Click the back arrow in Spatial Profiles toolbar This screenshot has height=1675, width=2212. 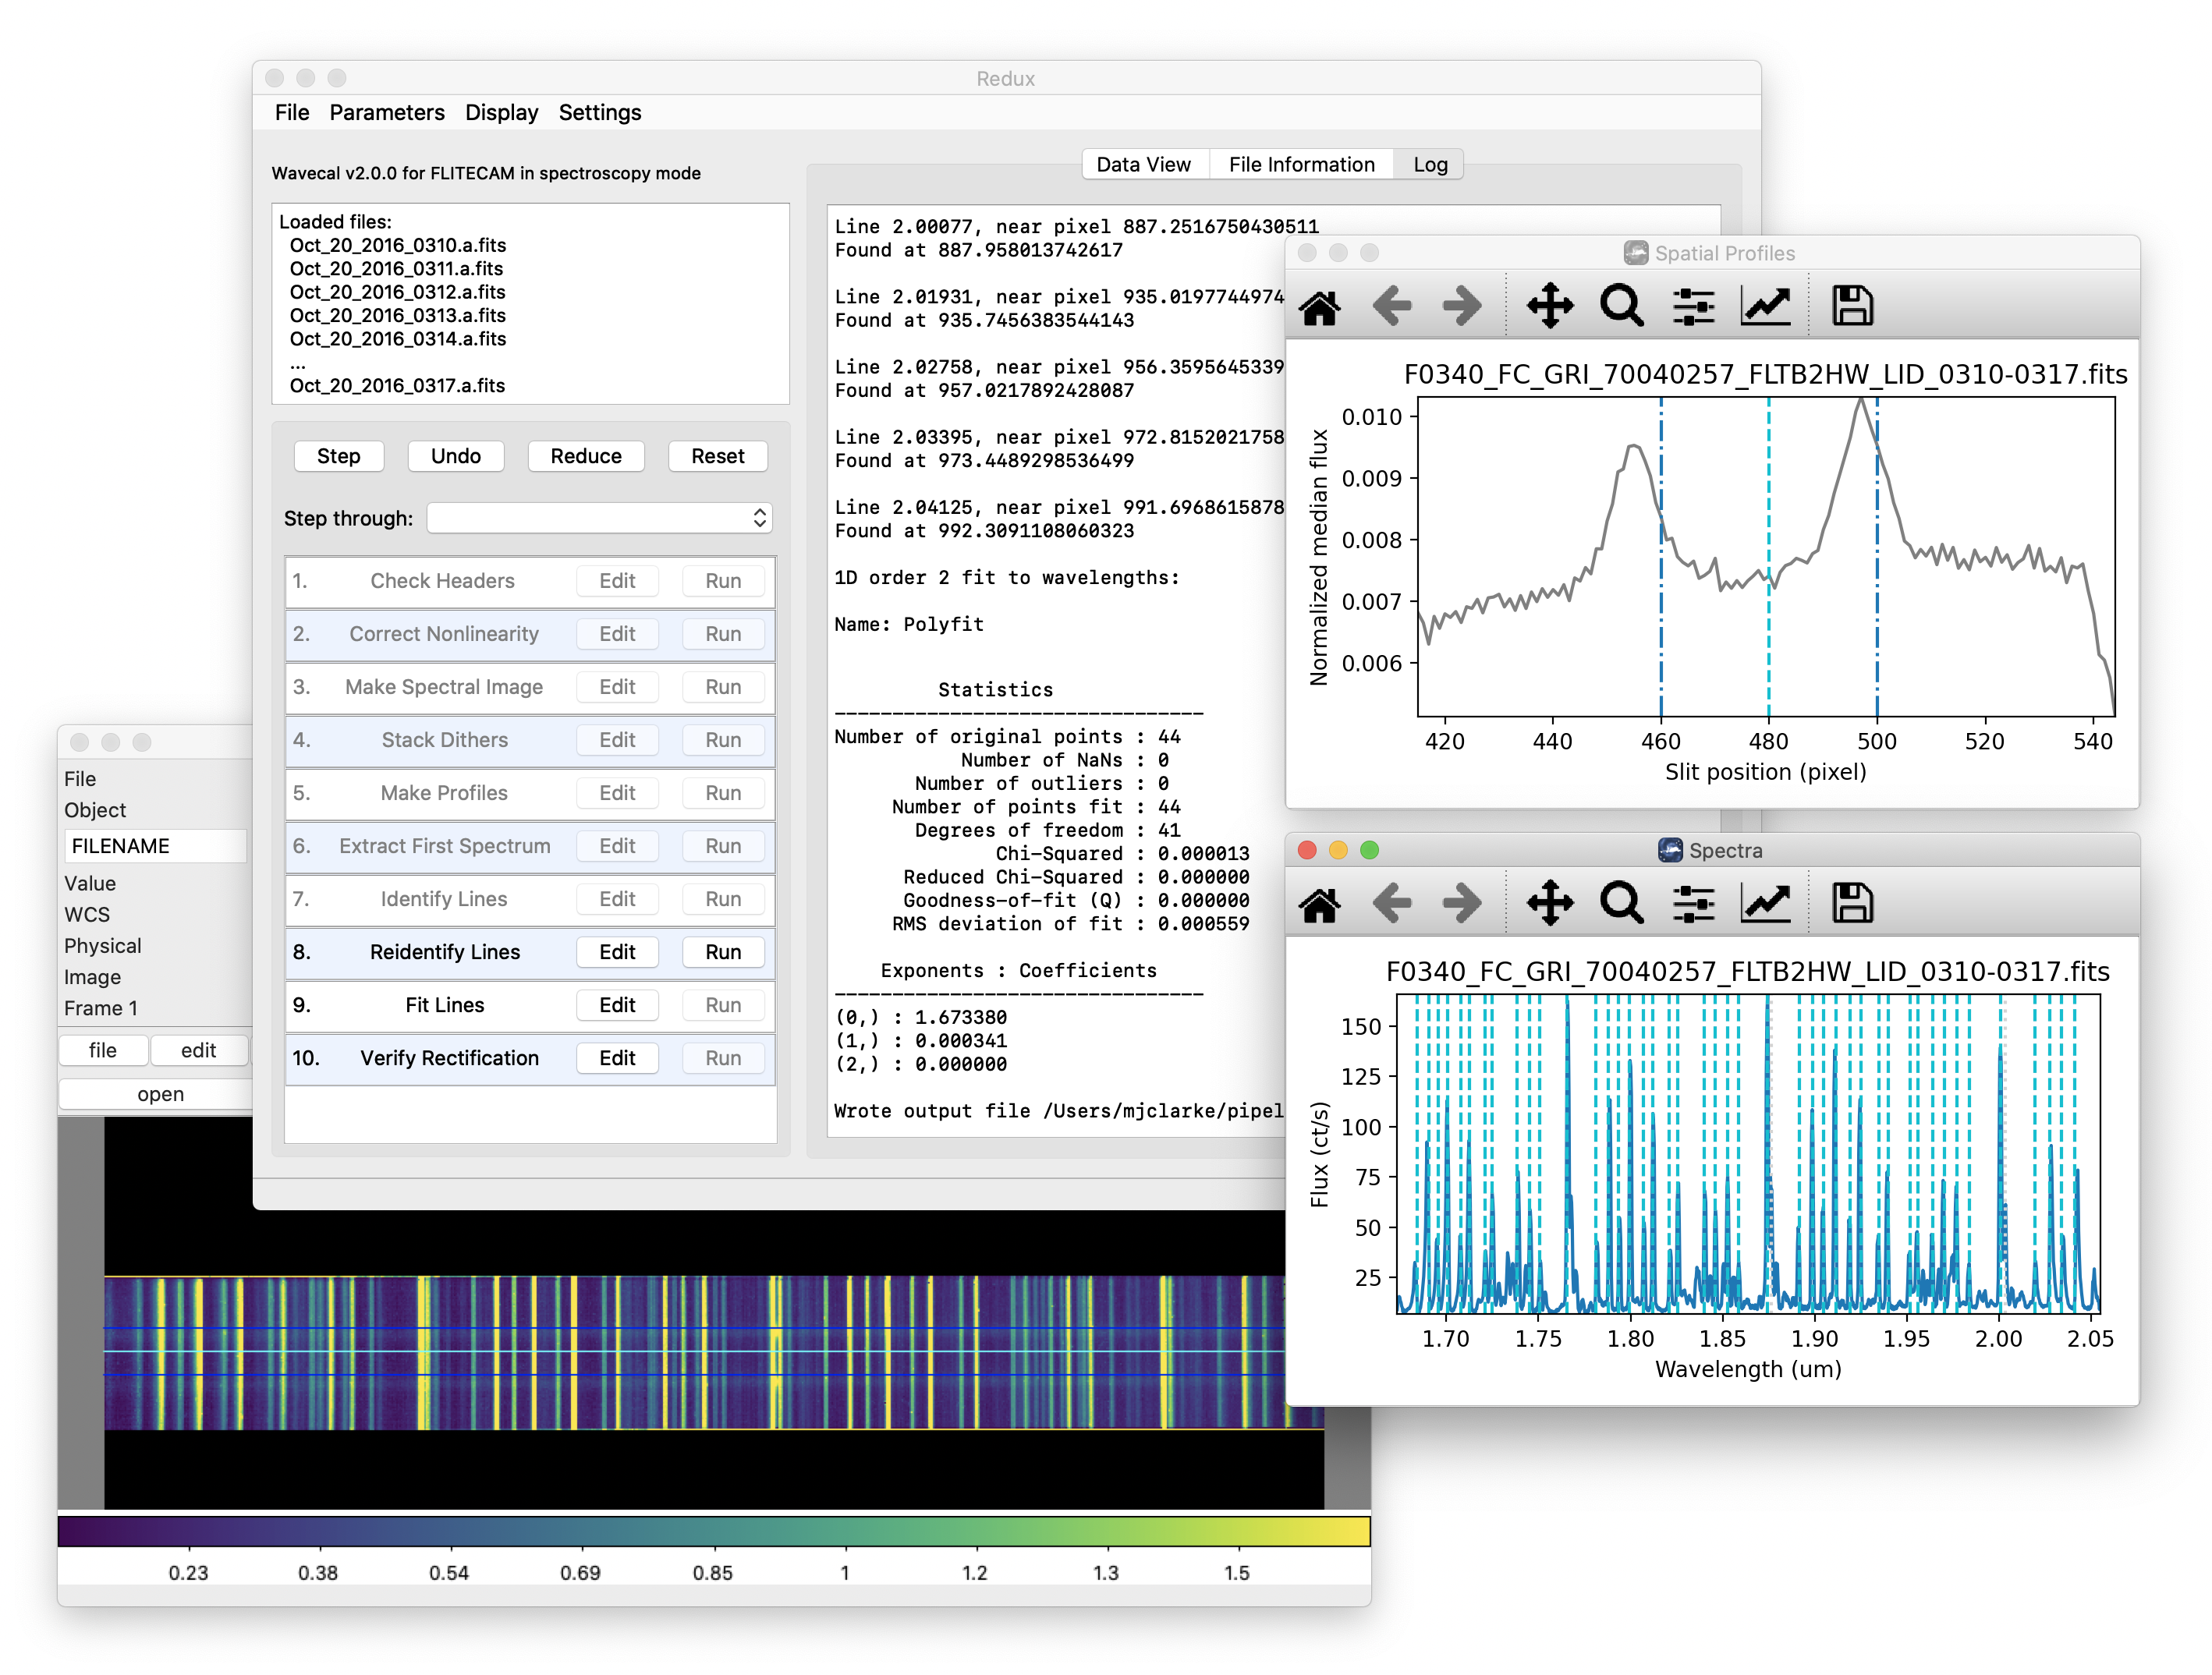point(1392,305)
